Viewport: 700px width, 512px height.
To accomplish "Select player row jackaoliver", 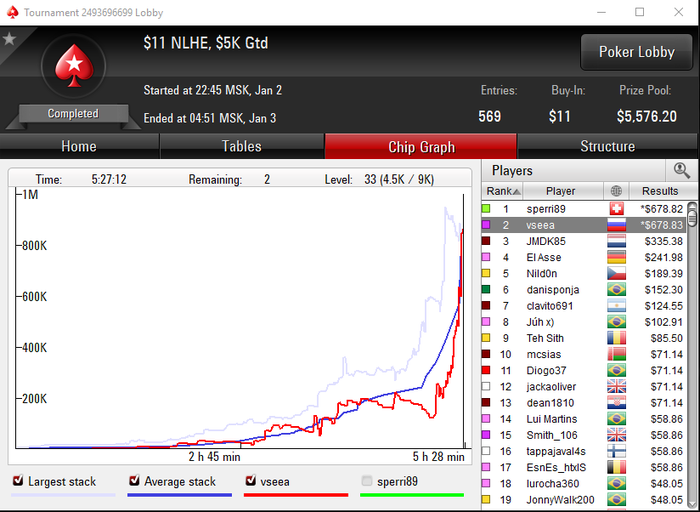I will pyautogui.click(x=584, y=386).
